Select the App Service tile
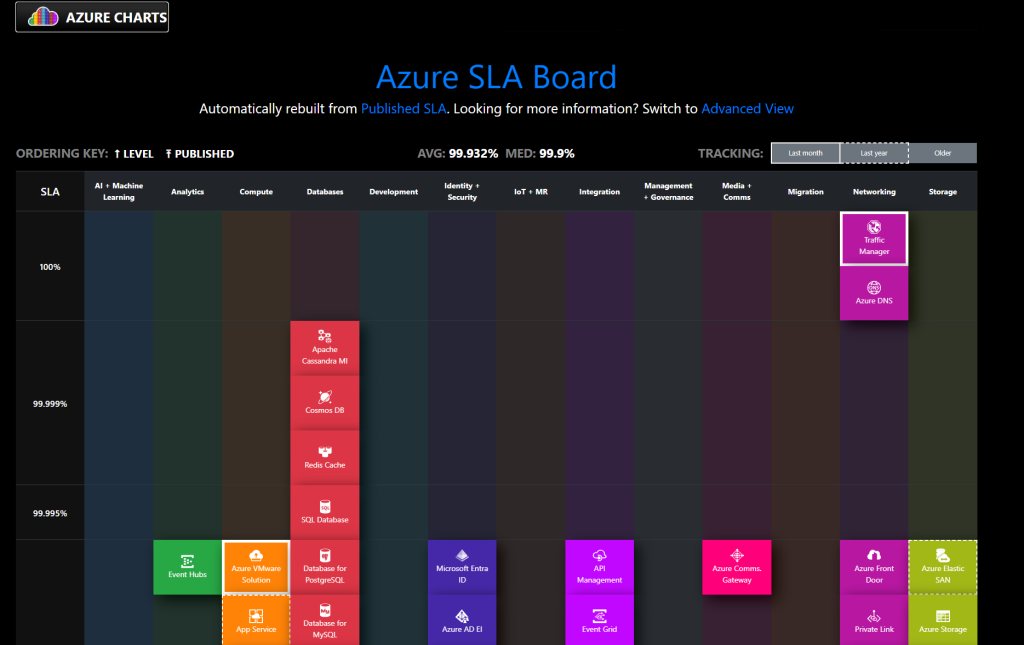Screen dimensions: 1024x645 (x=256, y=620)
